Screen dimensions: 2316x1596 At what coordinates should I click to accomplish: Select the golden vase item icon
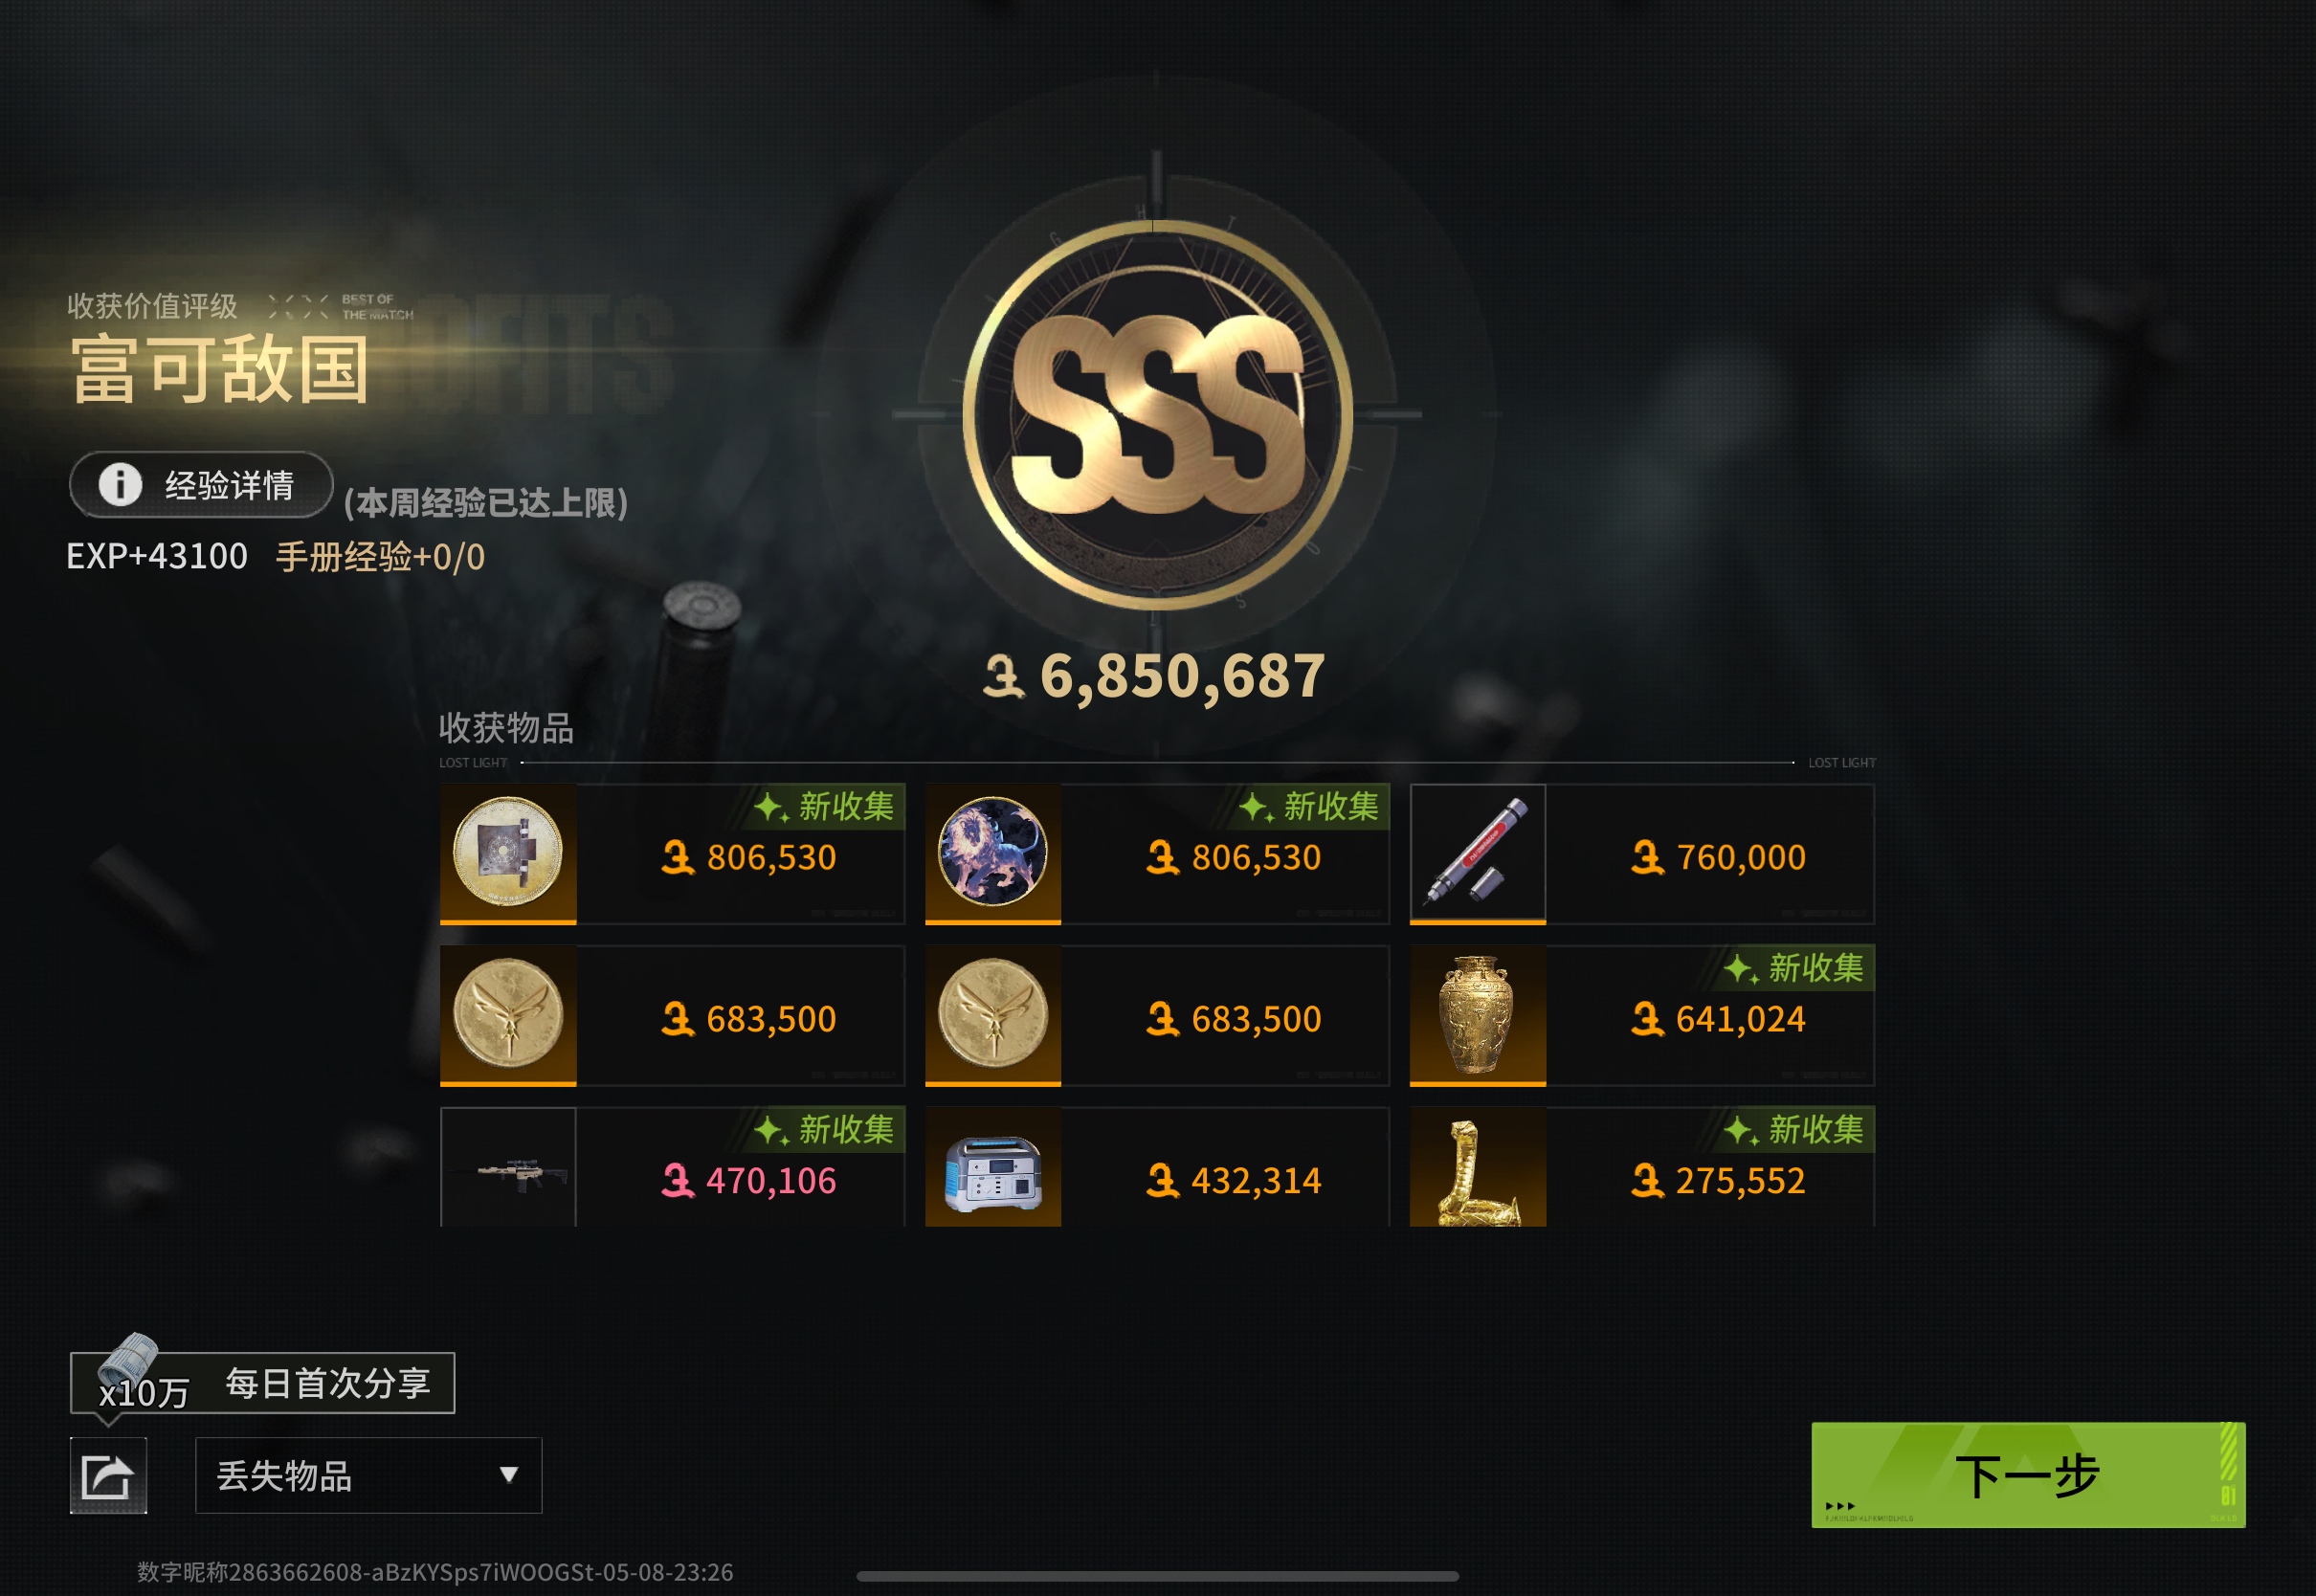click(1478, 1015)
